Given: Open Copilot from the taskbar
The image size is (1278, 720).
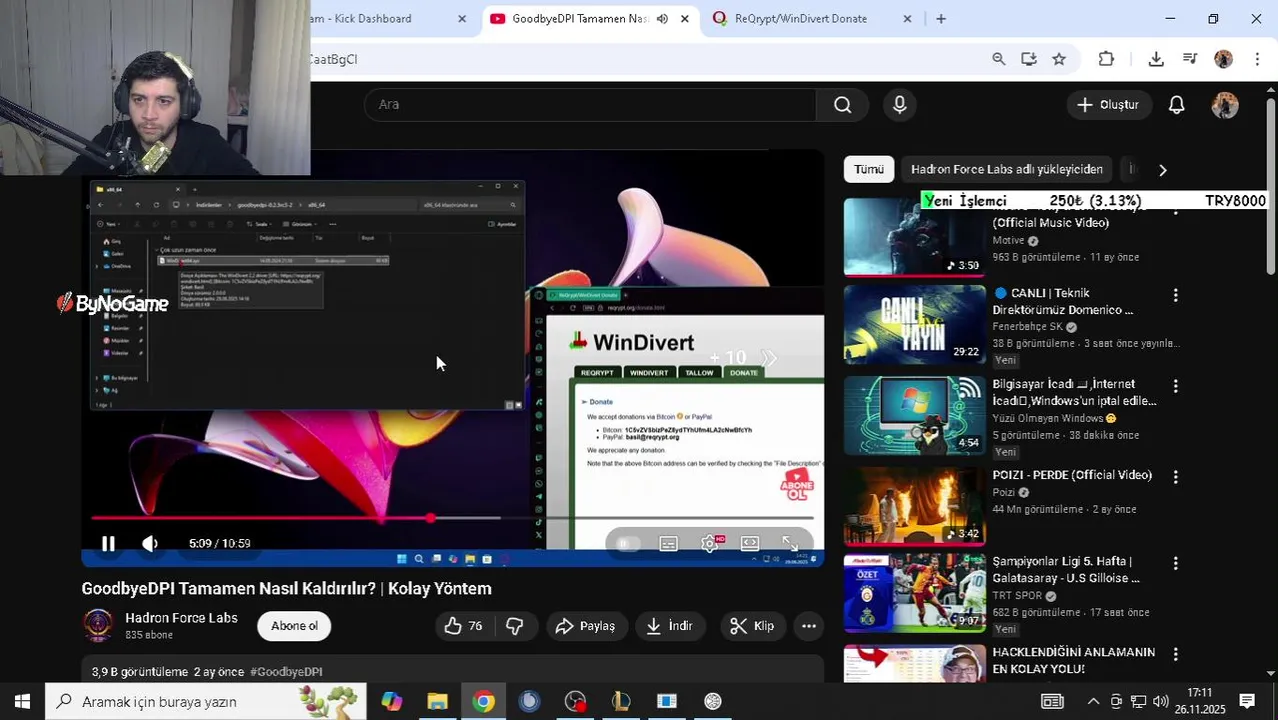Looking at the screenshot, I should (391, 701).
